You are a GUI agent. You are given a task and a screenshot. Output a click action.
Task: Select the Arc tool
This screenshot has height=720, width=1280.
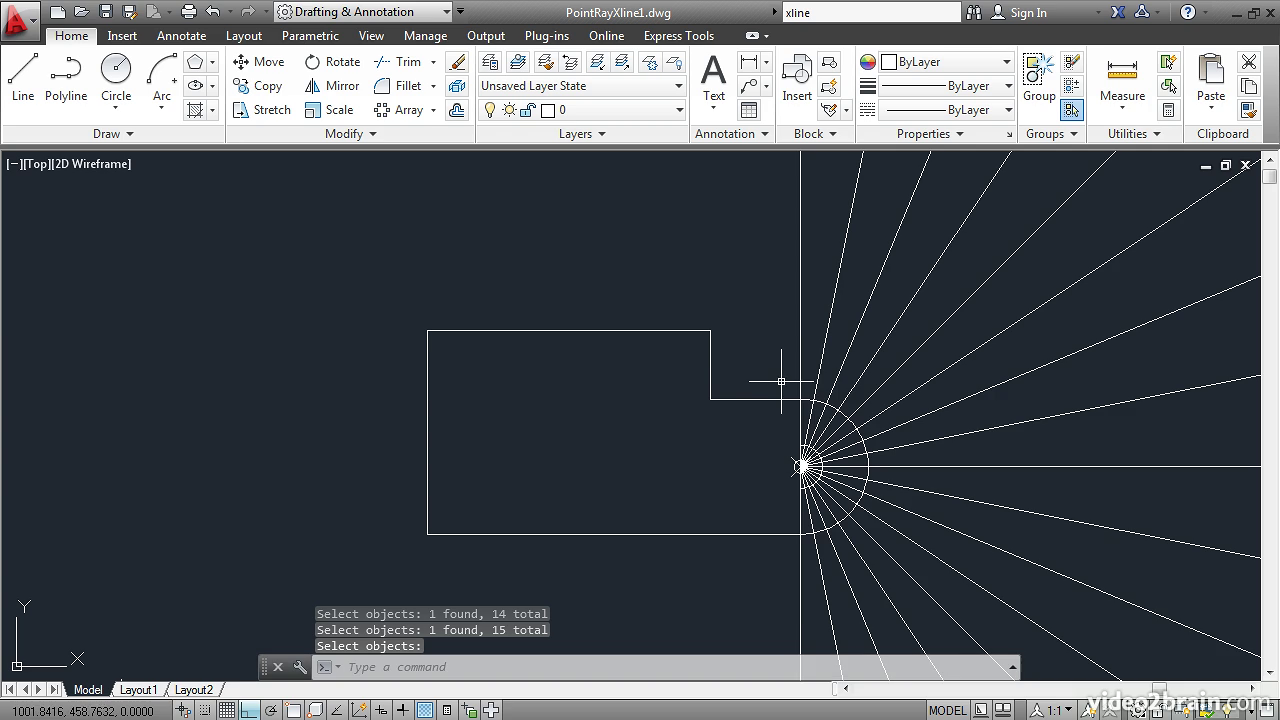coord(161,78)
